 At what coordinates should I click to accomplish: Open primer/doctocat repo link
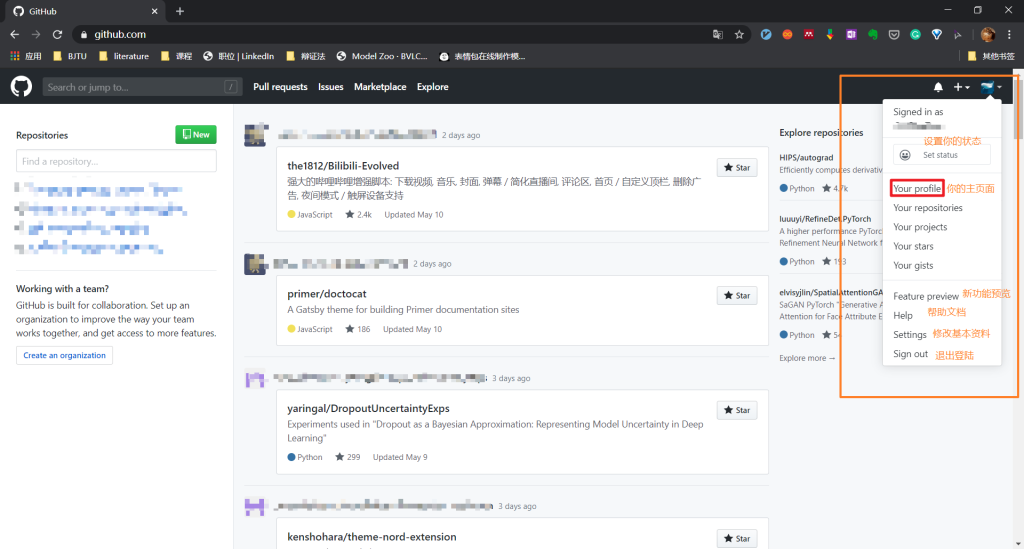[x=327, y=294]
